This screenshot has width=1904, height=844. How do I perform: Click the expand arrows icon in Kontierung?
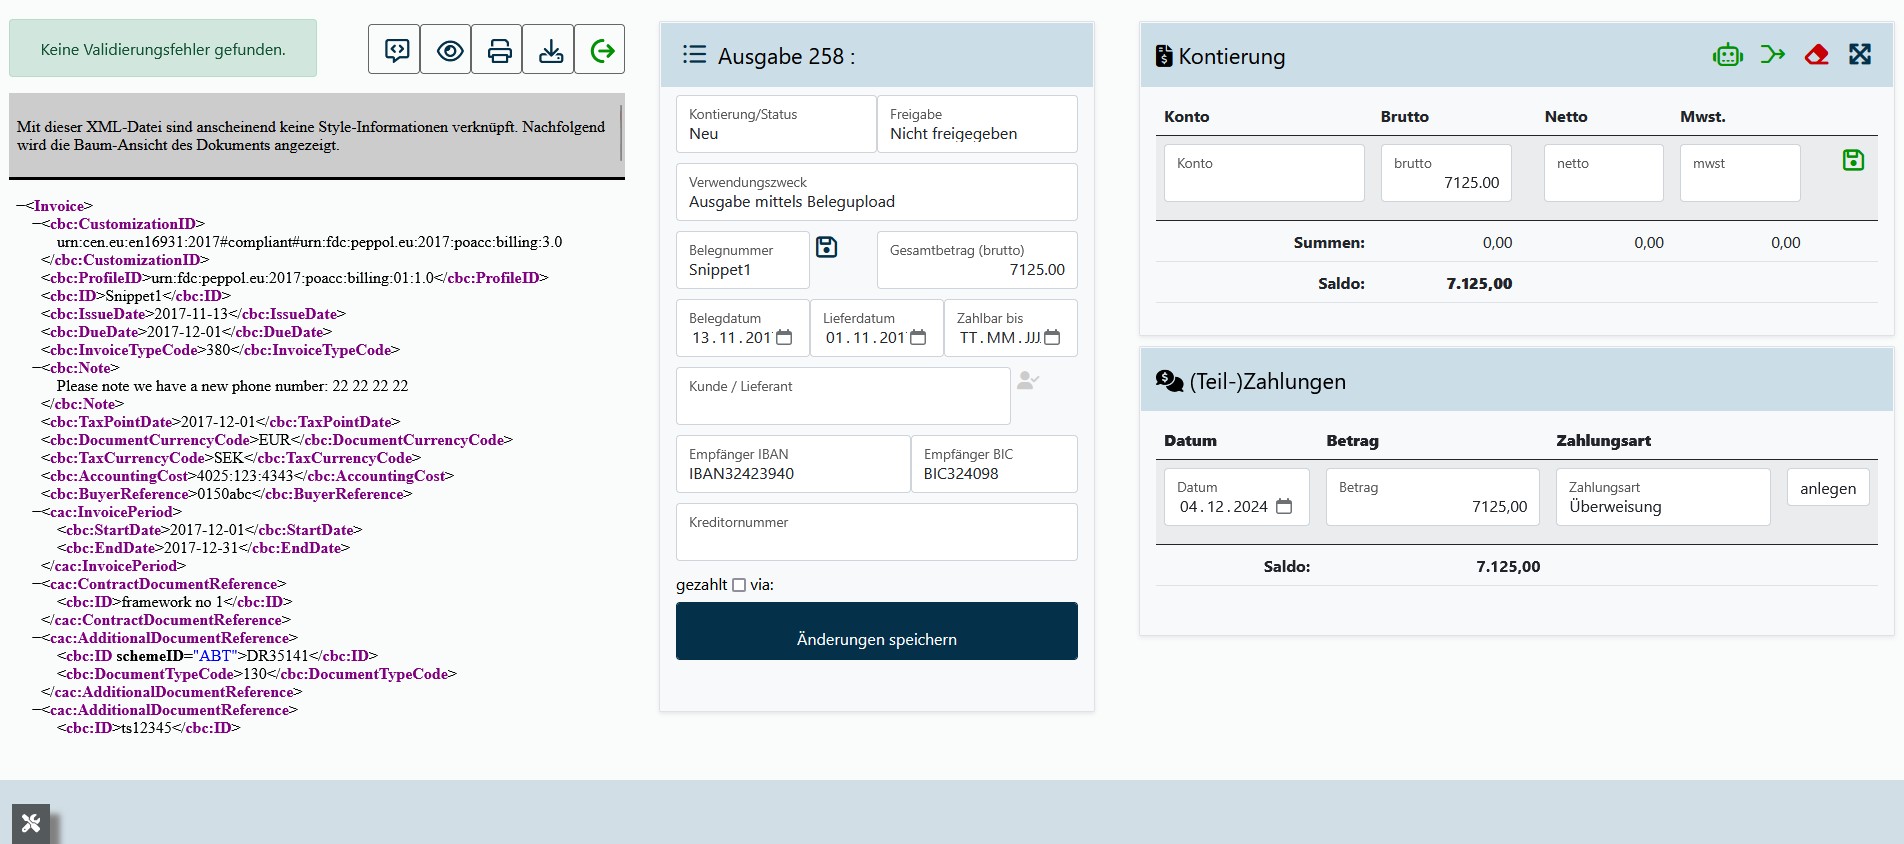(x=1859, y=55)
